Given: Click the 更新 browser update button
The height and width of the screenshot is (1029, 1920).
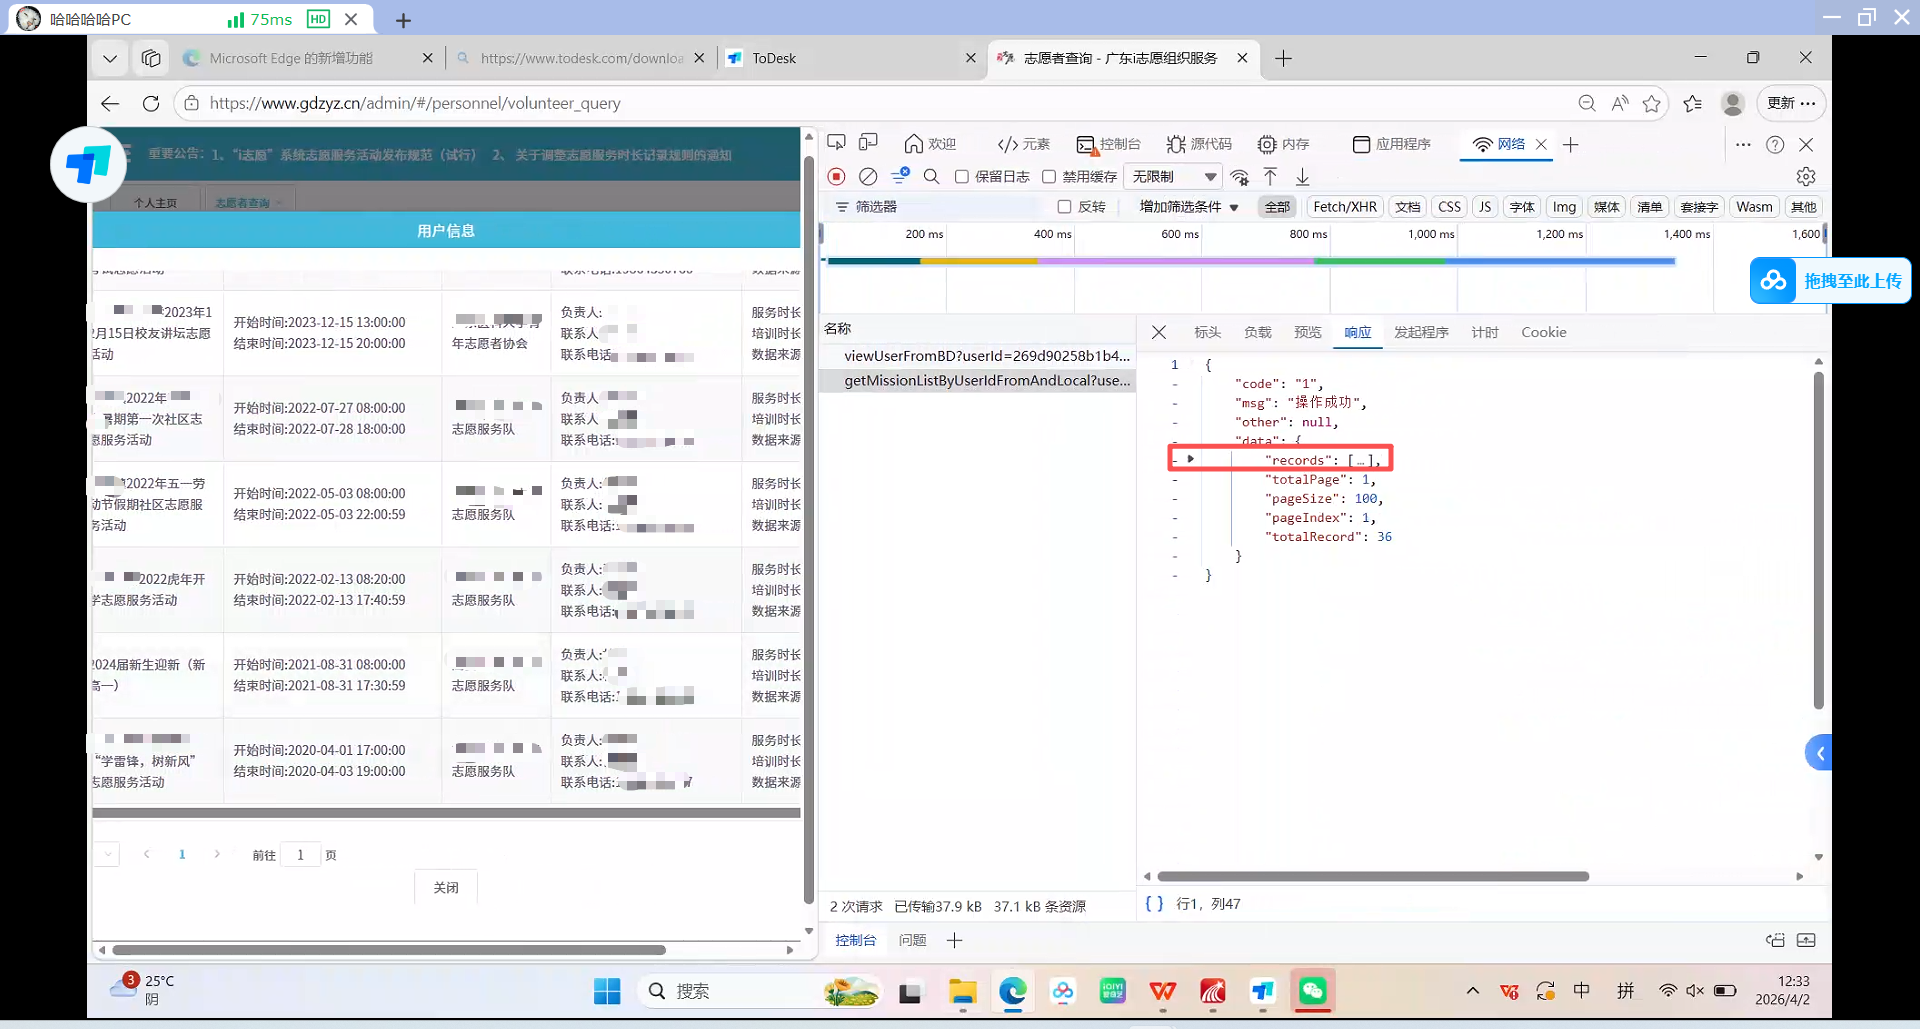Looking at the screenshot, I should (1791, 103).
